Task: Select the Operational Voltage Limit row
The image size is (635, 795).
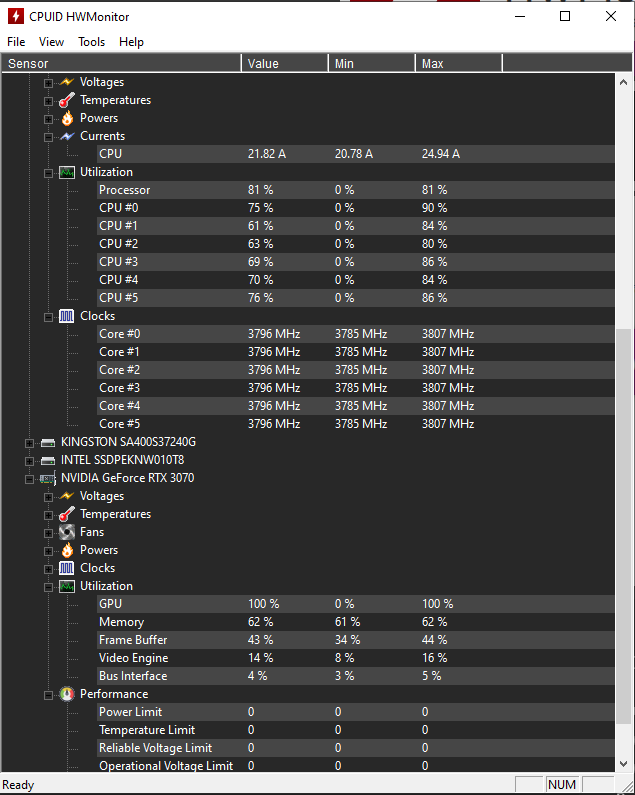Action: (x=356, y=766)
